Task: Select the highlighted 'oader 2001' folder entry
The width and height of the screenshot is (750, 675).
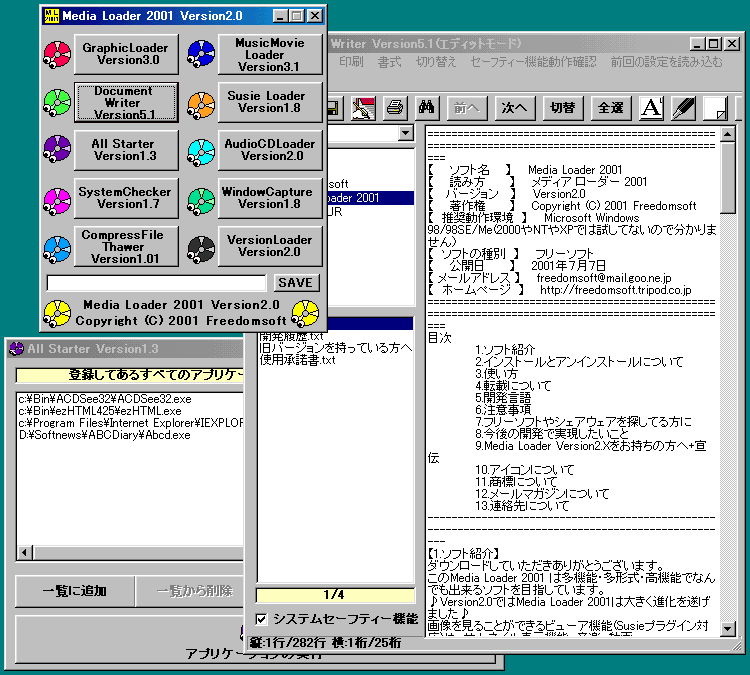Action: [371, 198]
